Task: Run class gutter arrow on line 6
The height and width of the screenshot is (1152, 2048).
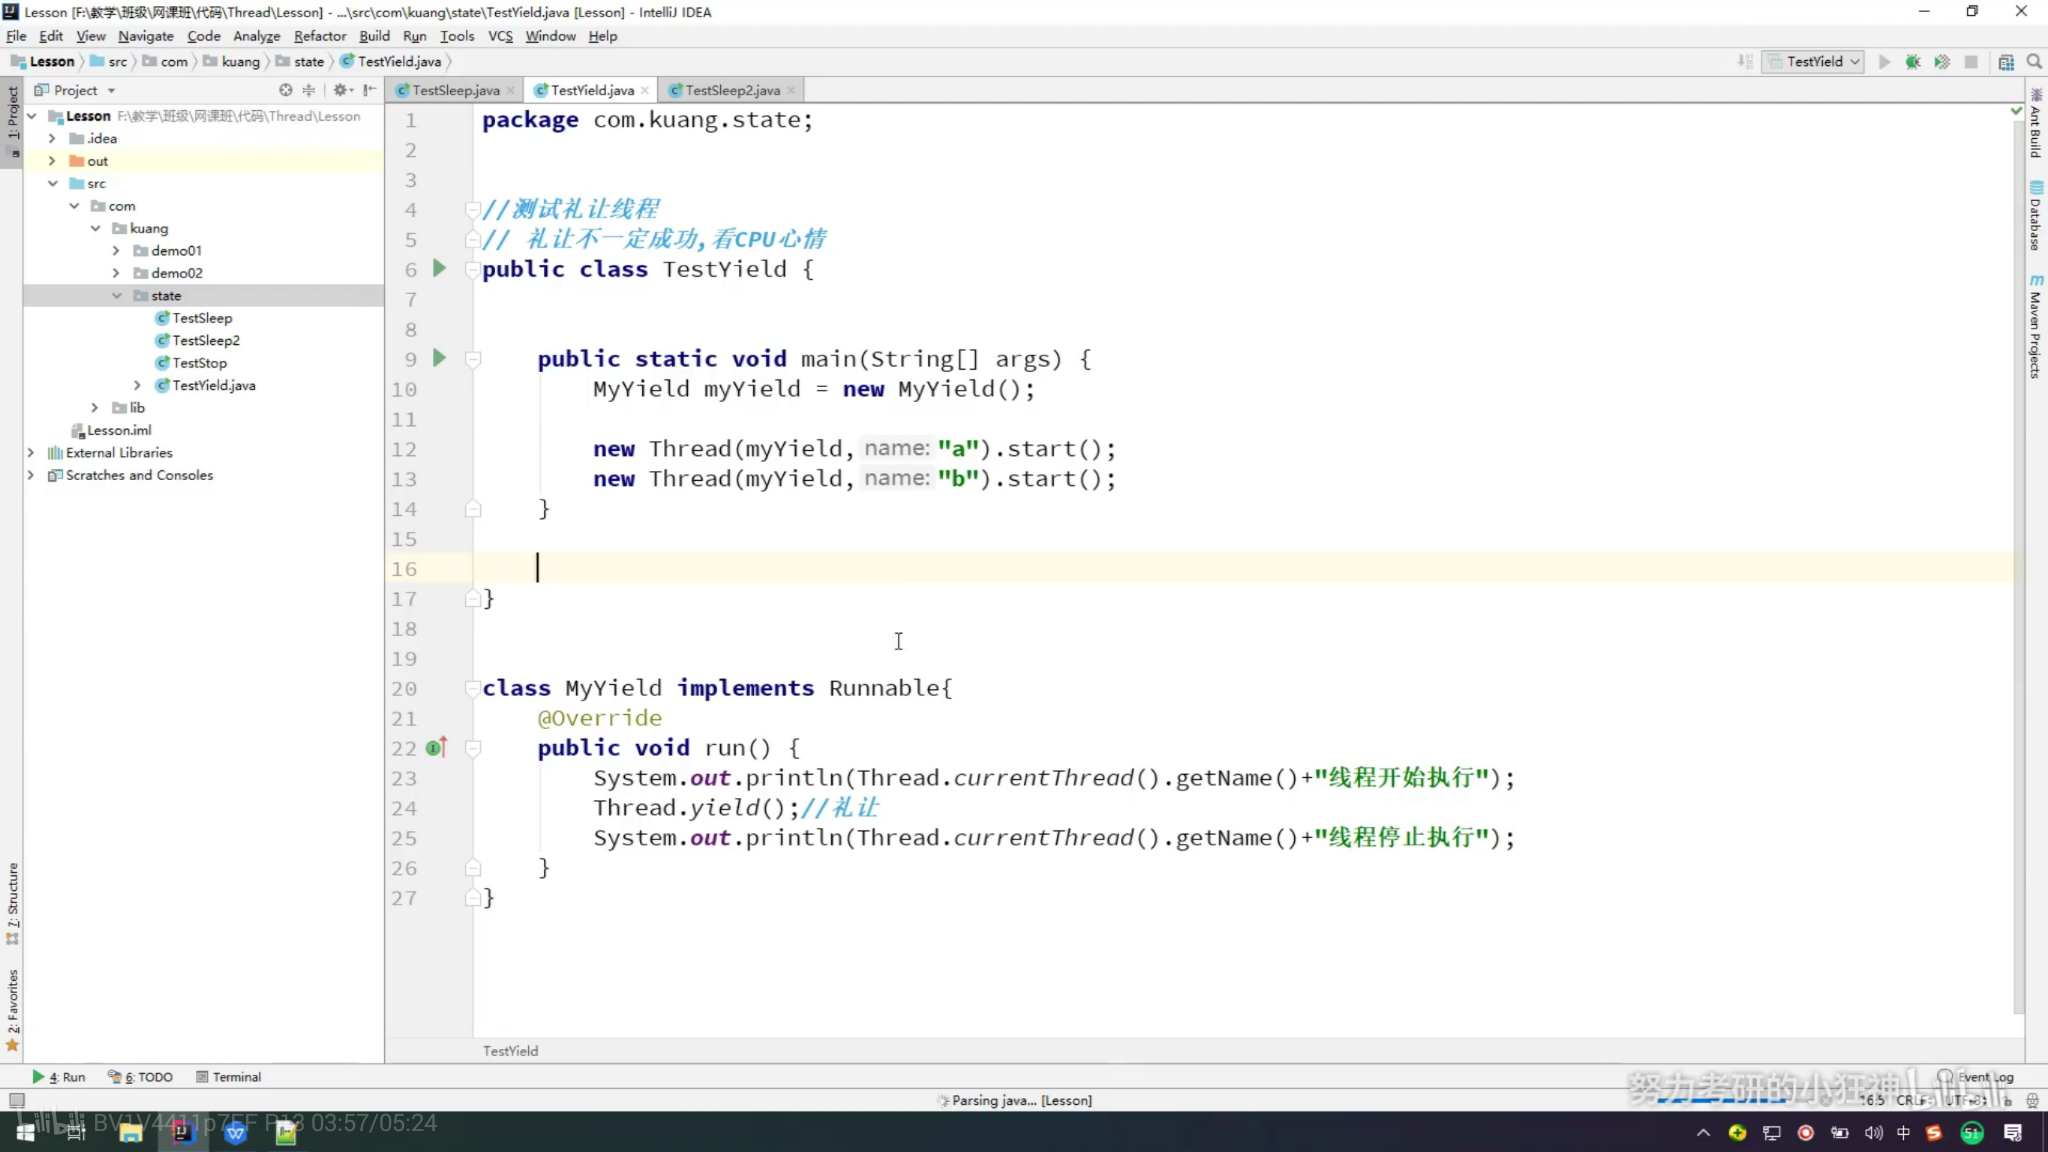Action: point(439,268)
